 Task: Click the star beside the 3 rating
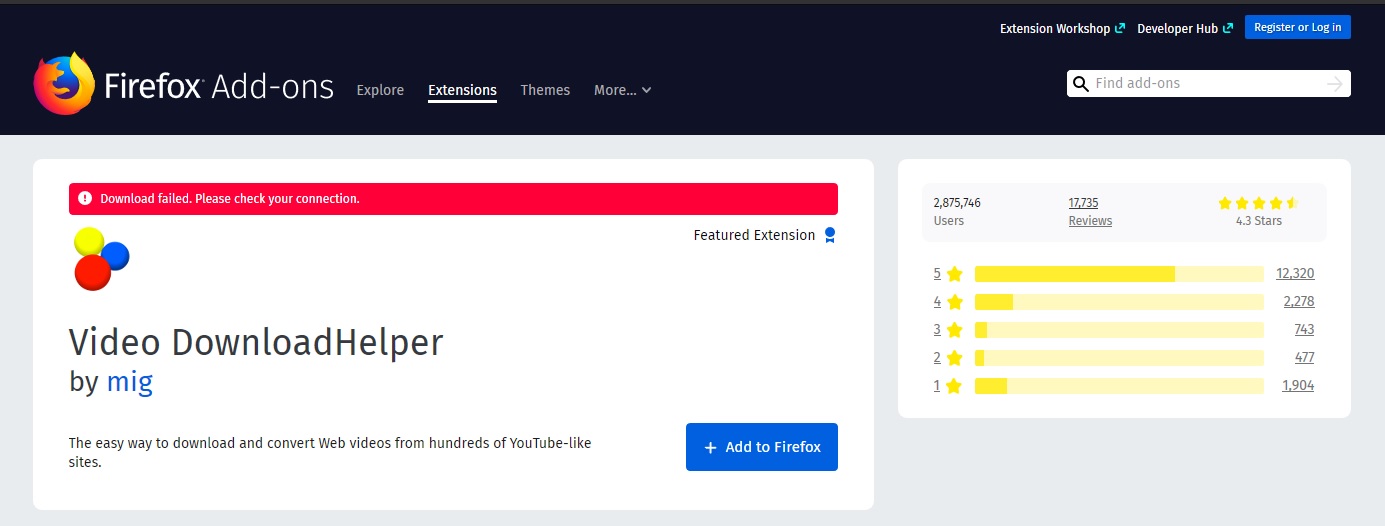coord(955,330)
